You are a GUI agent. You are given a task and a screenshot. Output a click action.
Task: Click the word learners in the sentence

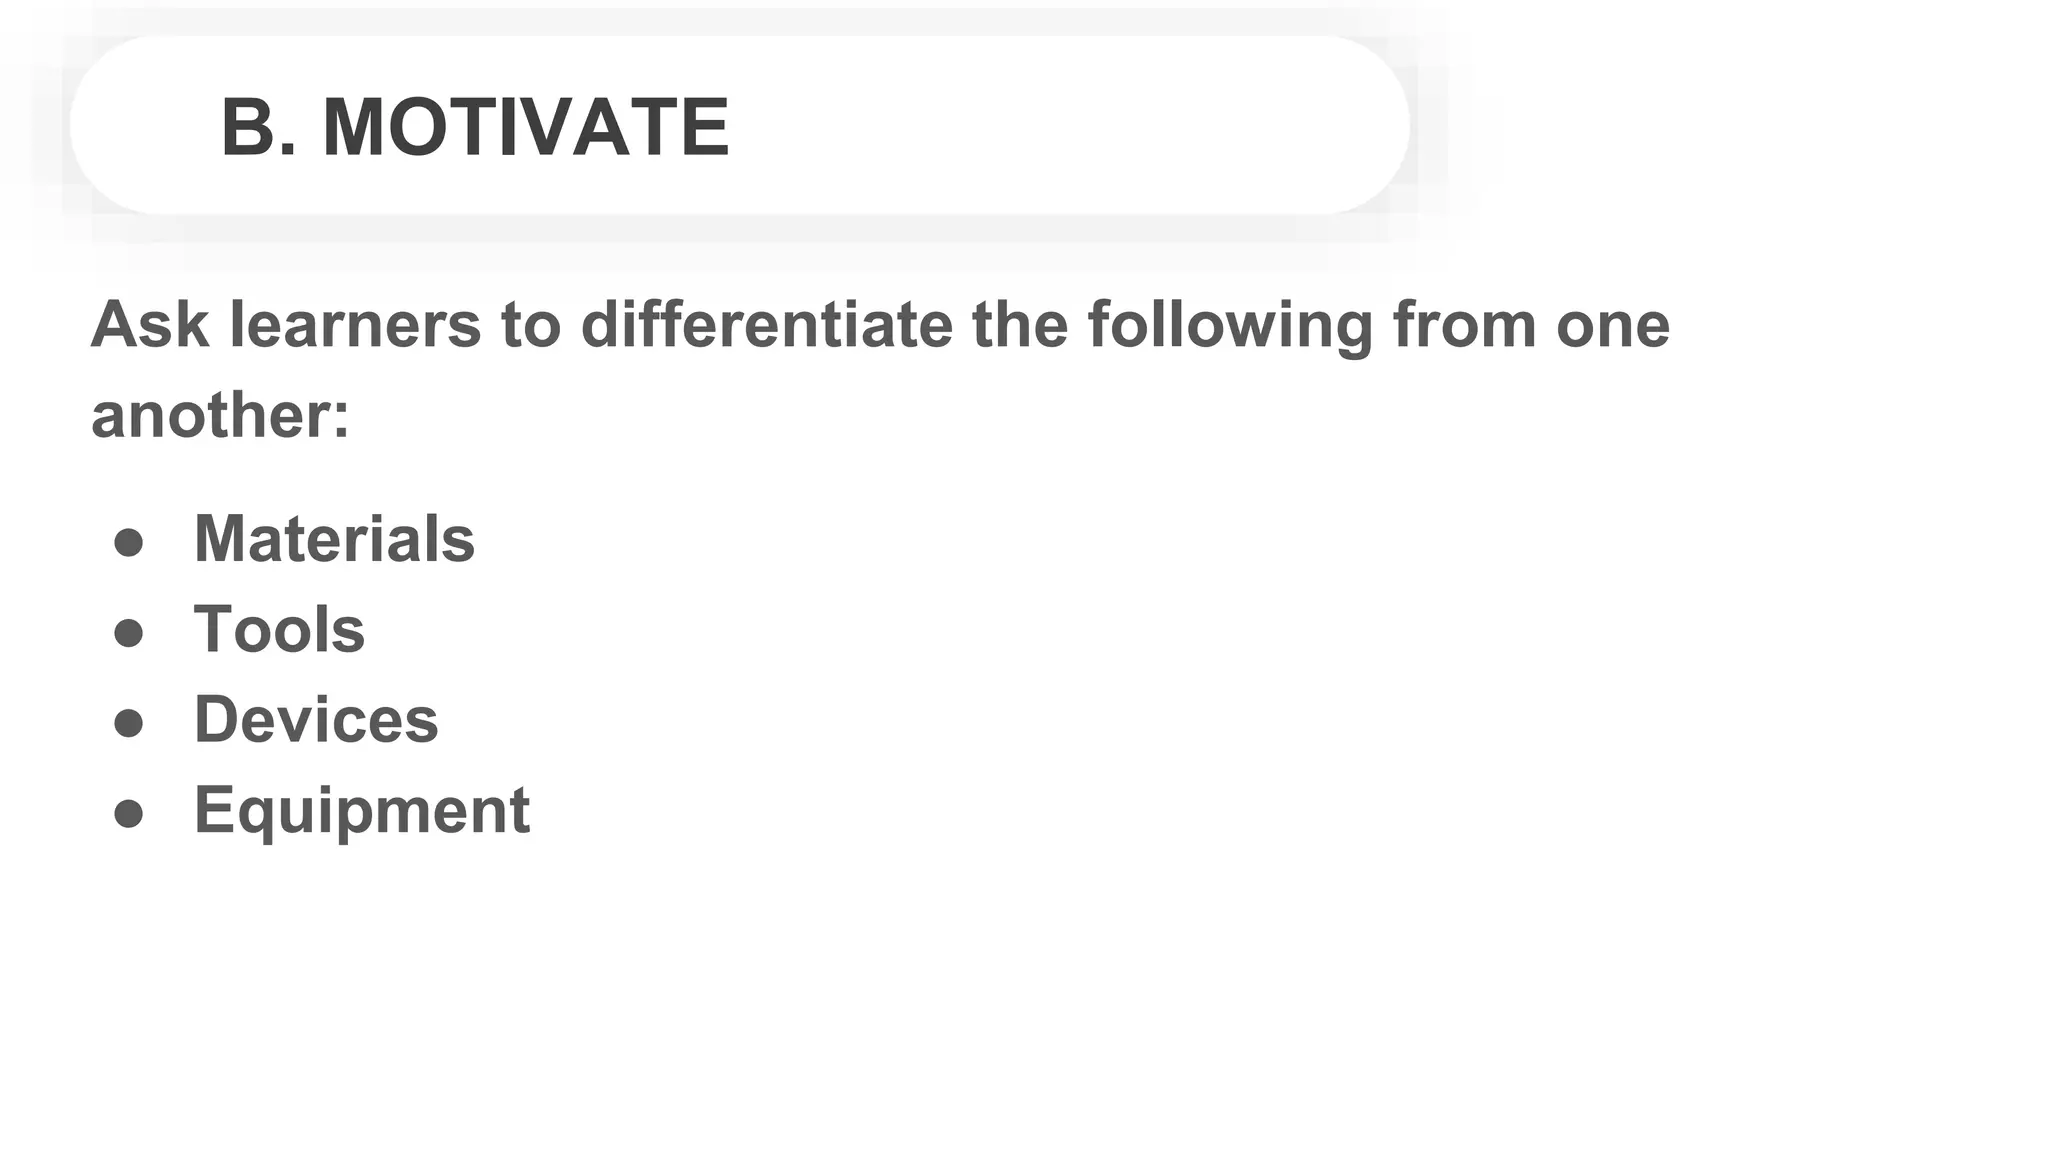coord(356,325)
